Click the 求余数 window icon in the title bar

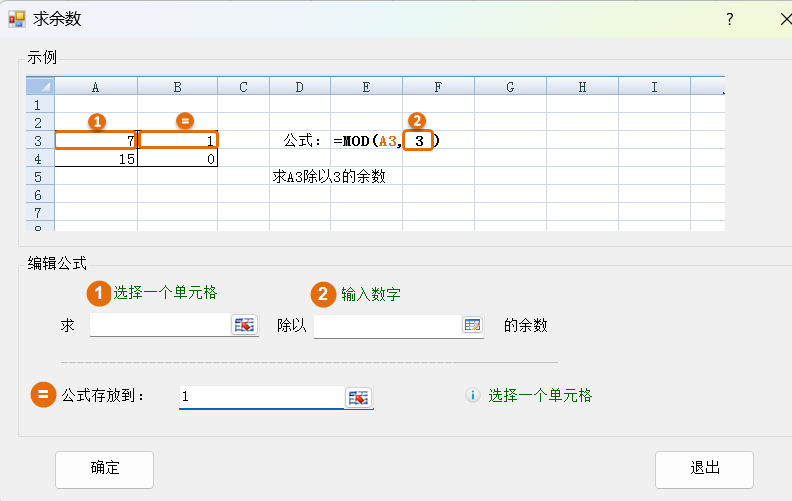(x=16, y=18)
